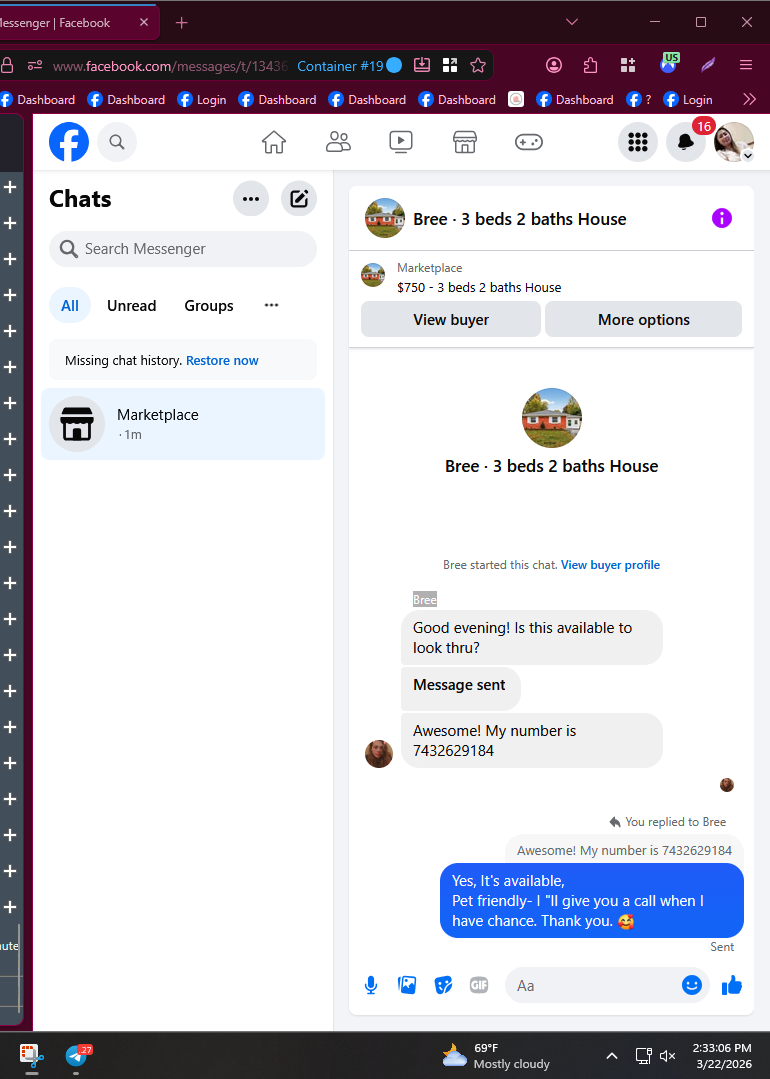Open Facebook Home feed icon
Viewport: 770px width, 1079px height.
pyautogui.click(x=274, y=142)
